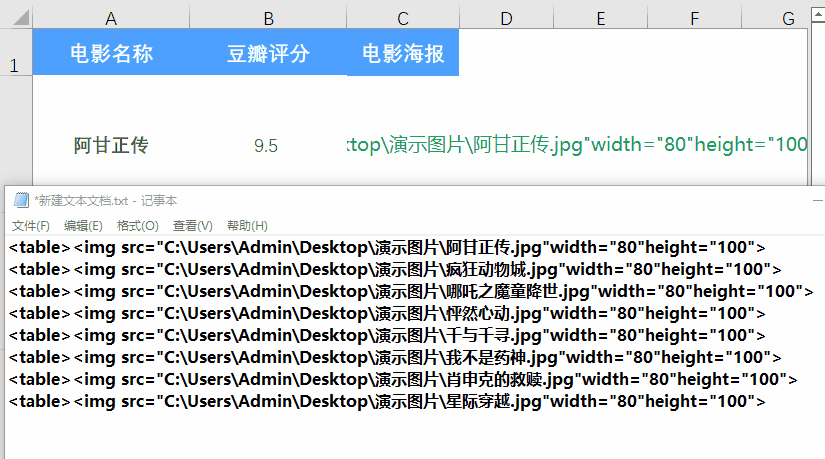Screen dimensions: 825x459
Task: Select column A header in Excel
Action: click(111, 18)
